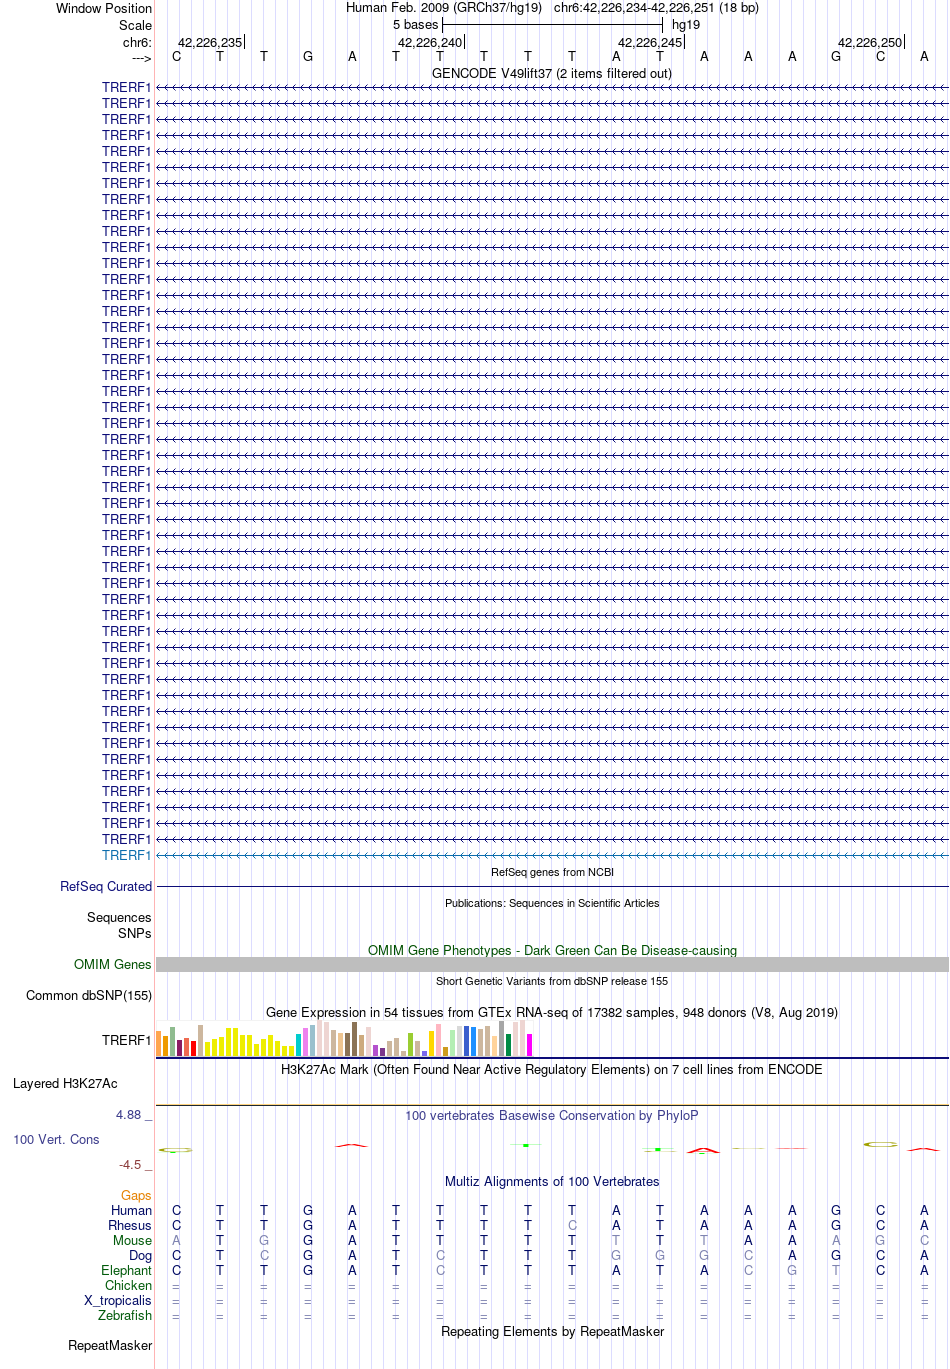Click the ---> sequence direction arrow
The width and height of the screenshot is (950, 1369).
(141, 58)
